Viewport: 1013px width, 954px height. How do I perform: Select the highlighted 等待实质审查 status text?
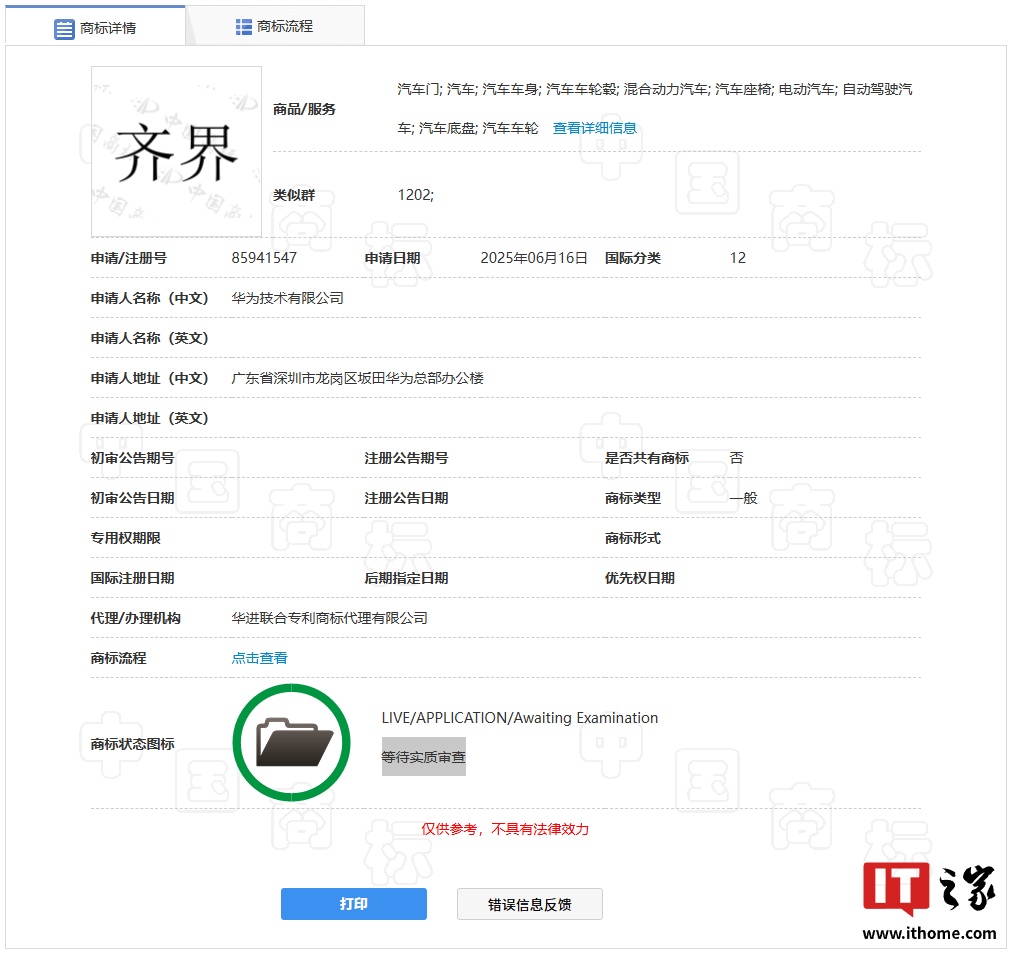424,757
